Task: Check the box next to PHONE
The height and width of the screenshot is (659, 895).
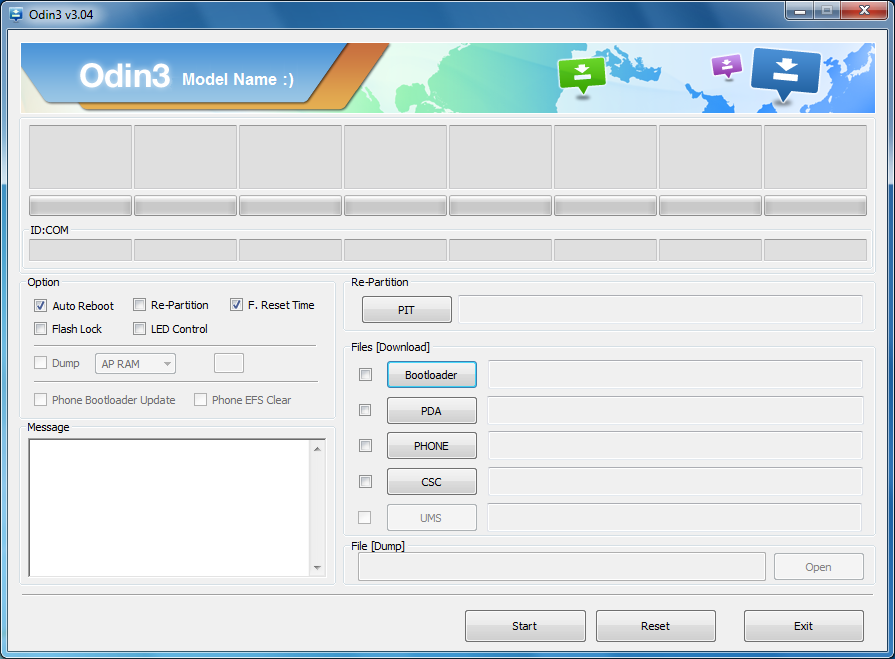Action: (x=365, y=446)
